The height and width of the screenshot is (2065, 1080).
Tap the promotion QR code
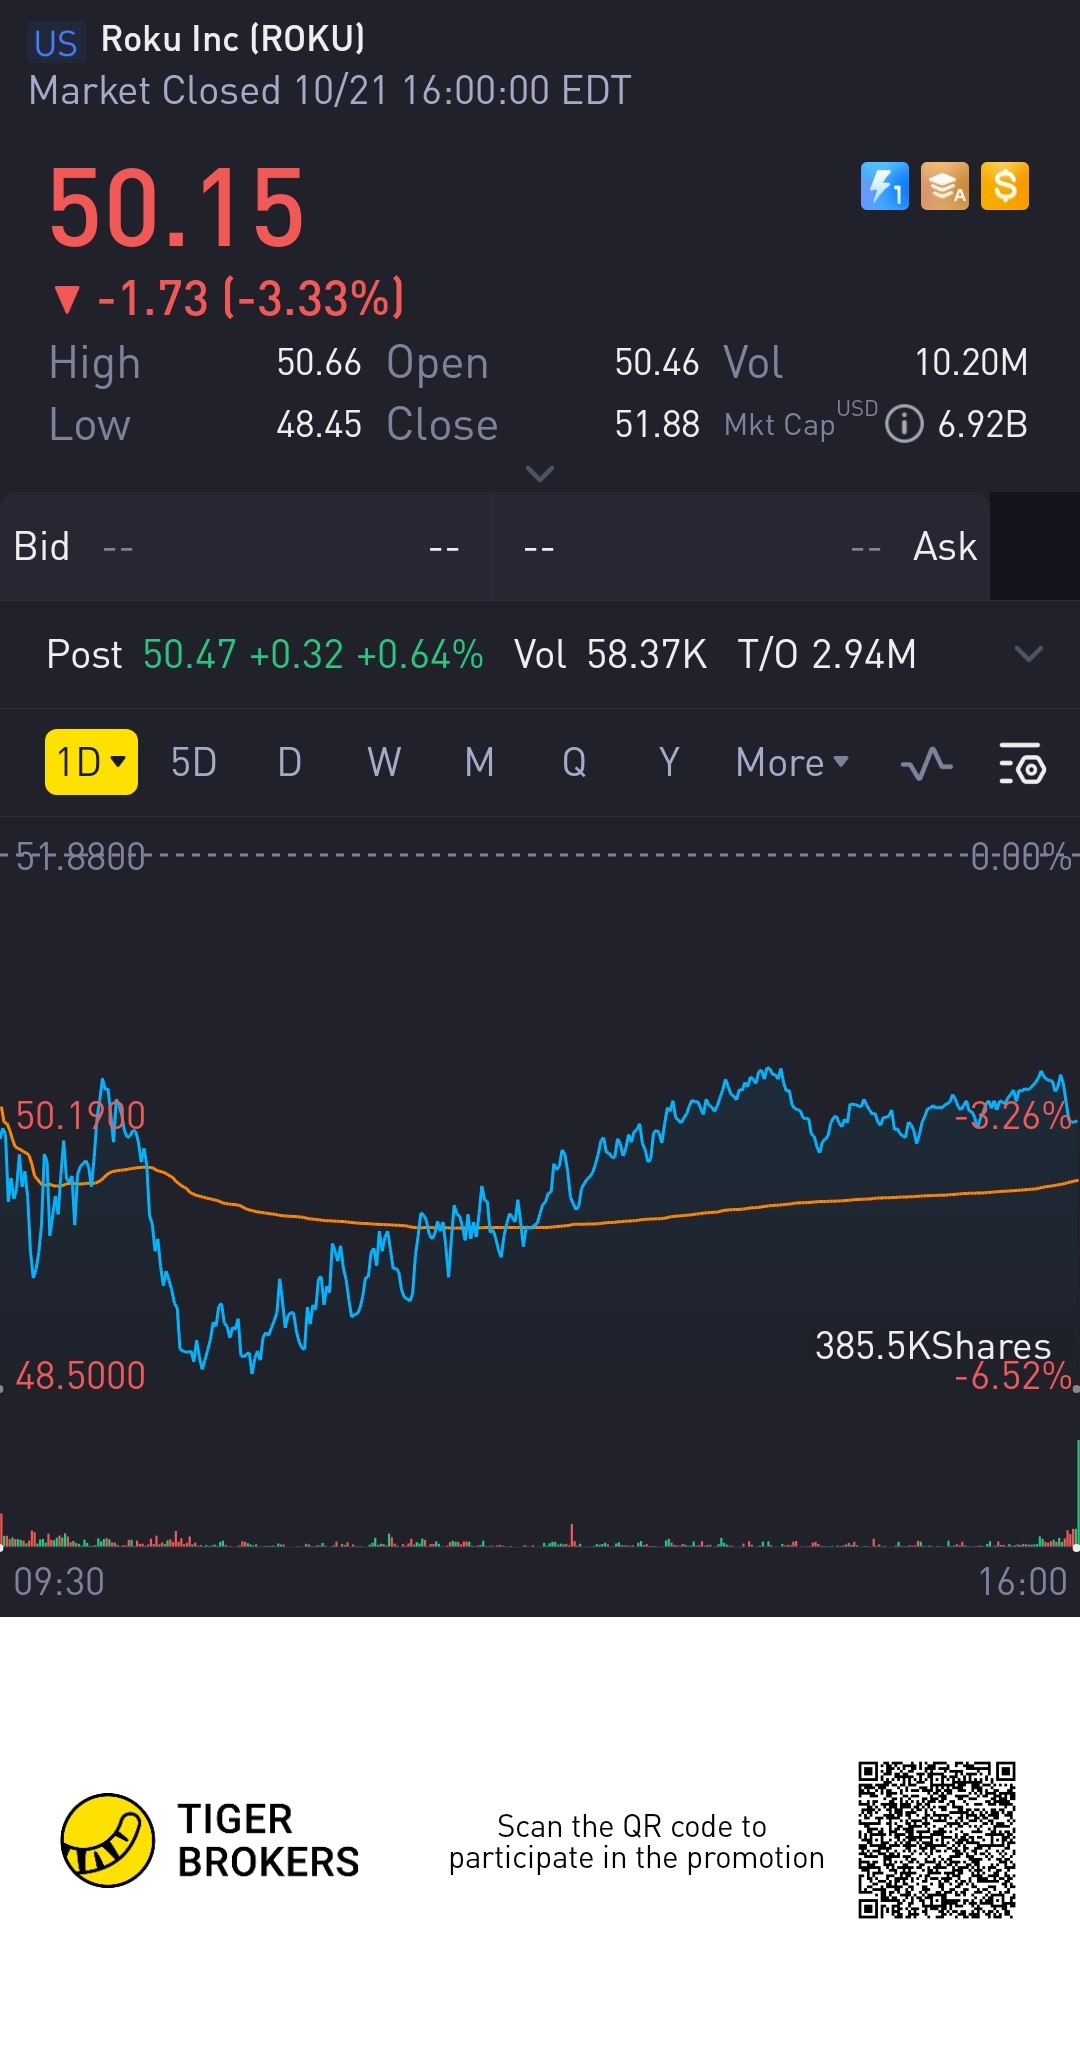click(937, 1840)
